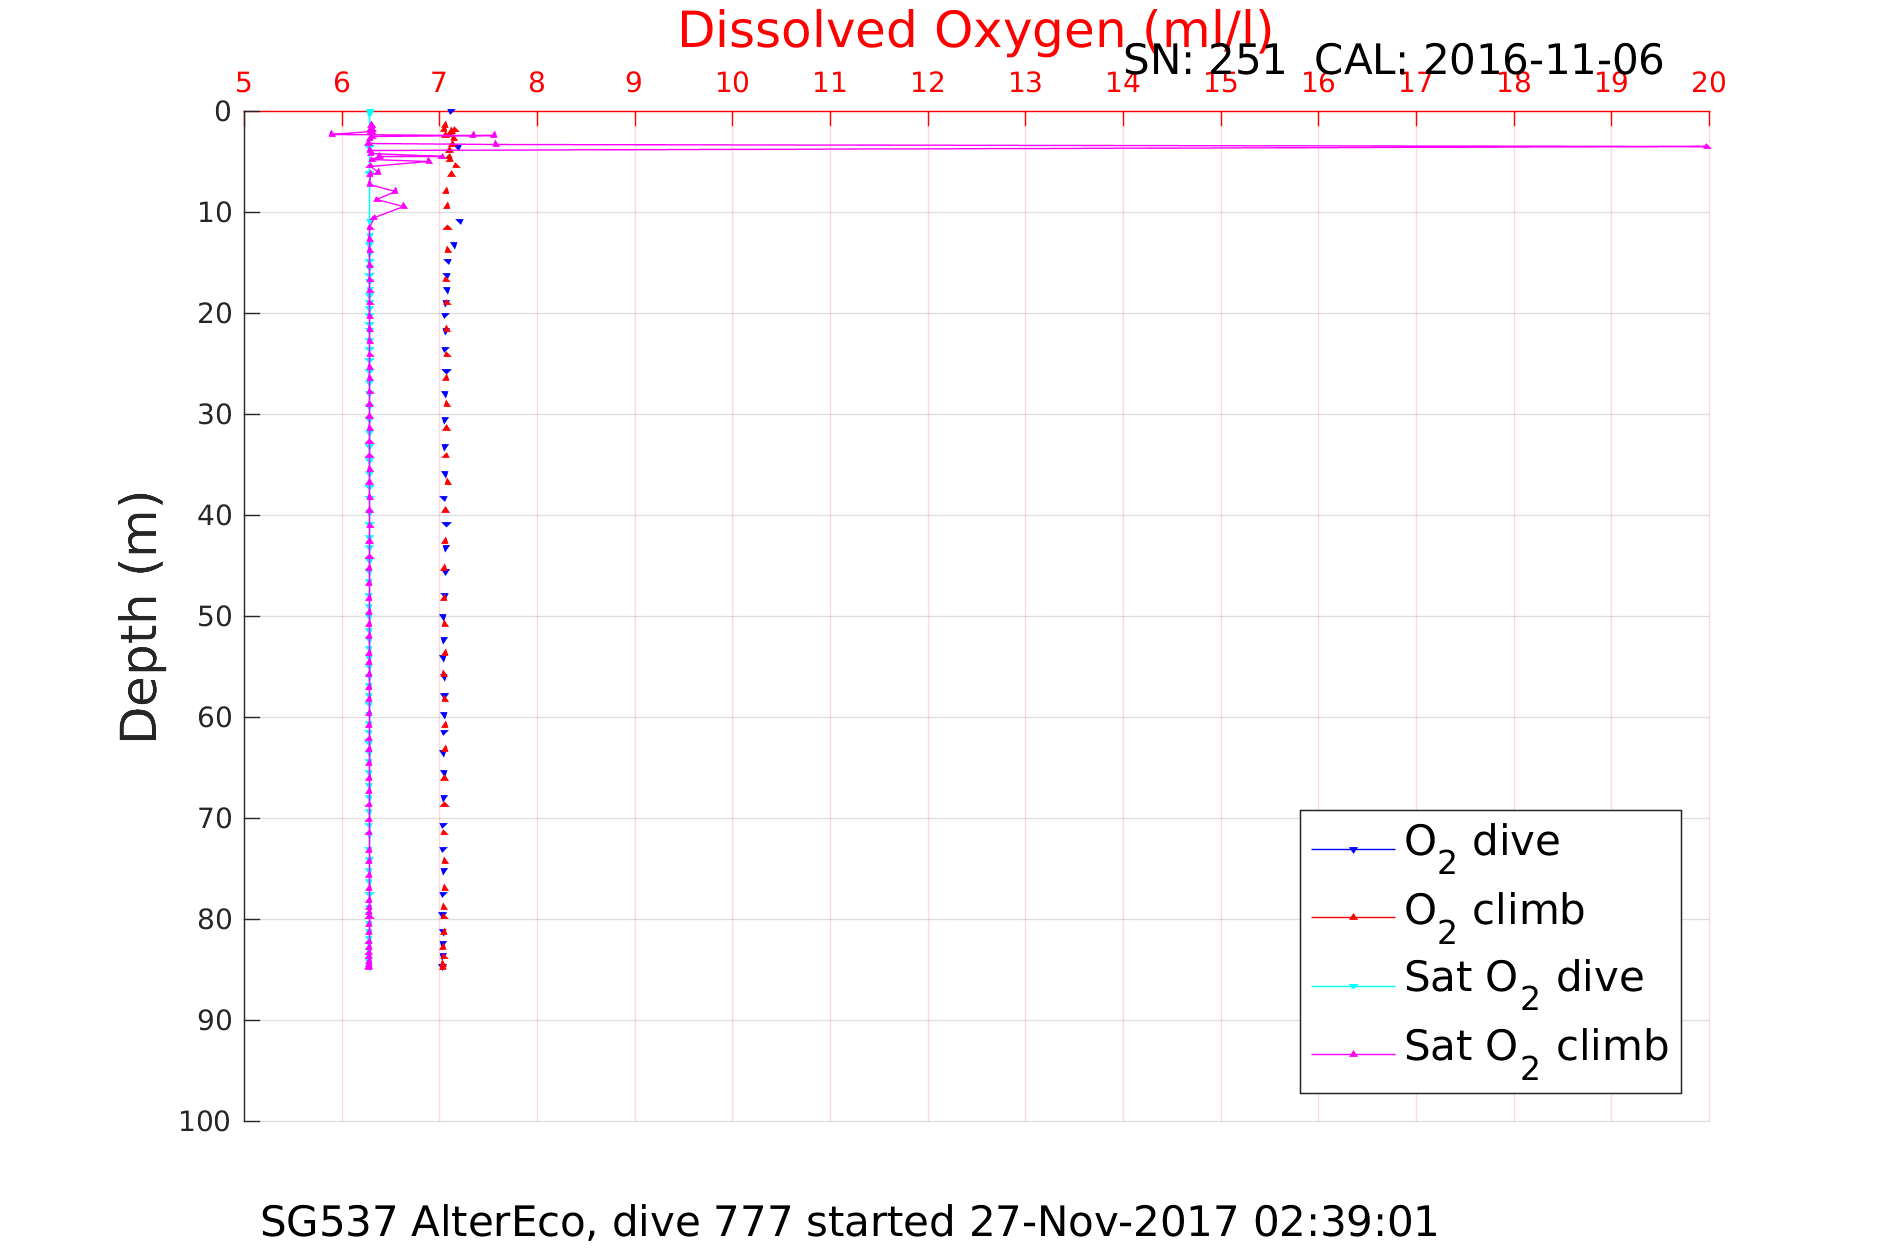Select the 'Sat O2 dive' legend entry

pos(1523,982)
